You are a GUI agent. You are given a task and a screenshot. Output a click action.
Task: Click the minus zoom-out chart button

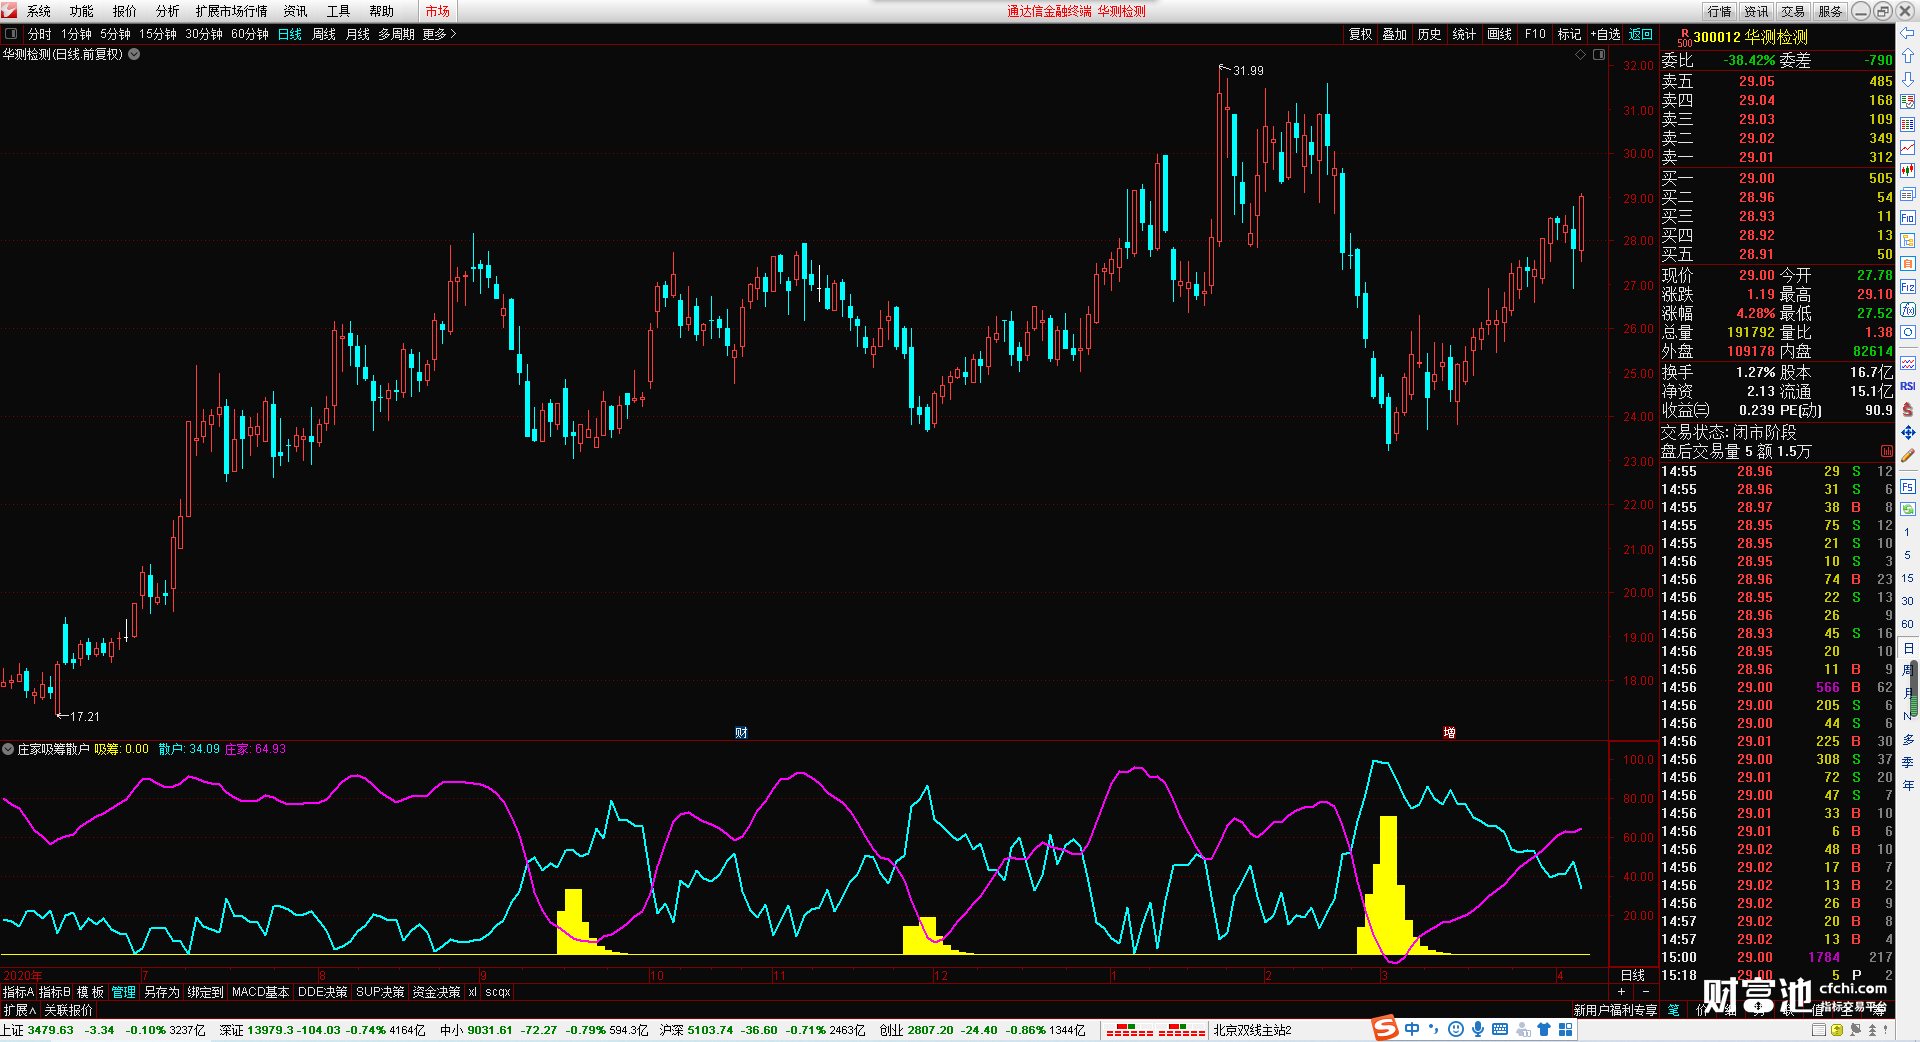(x=1646, y=992)
